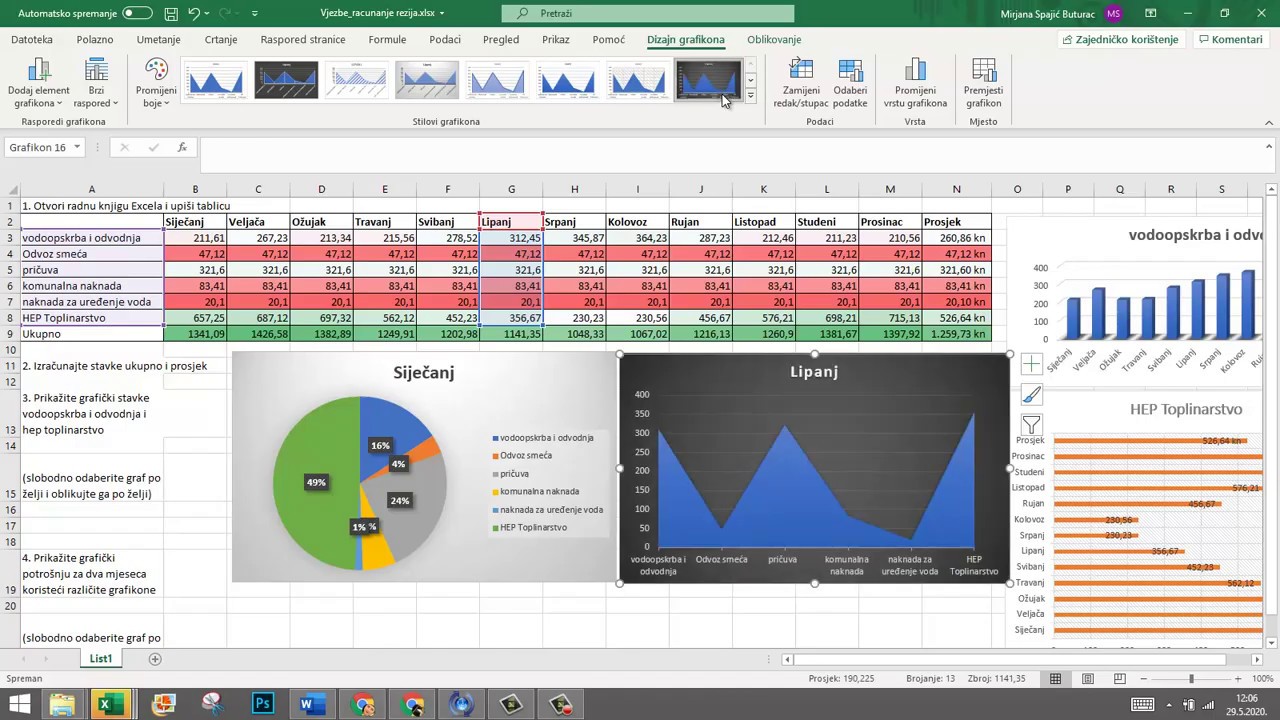Screen dimensions: 1280x720
Task: Click the chart styles brush button
Action: click(1031, 395)
